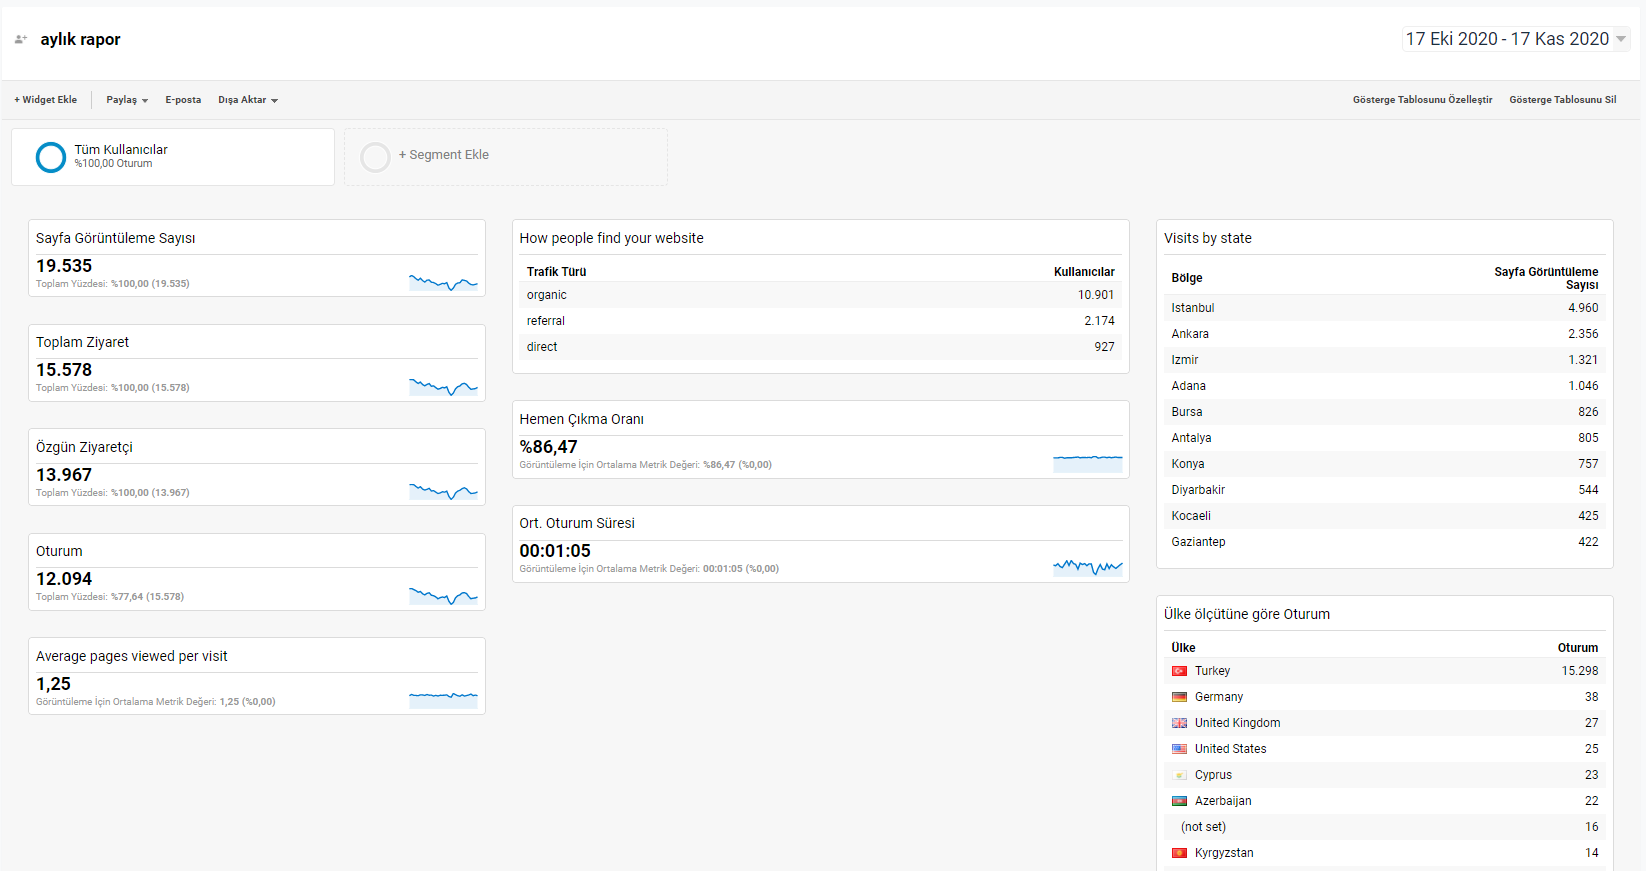The image size is (1646, 871).
Task: Click the Turkey flag icon
Action: pyautogui.click(x=1180, y=671)
